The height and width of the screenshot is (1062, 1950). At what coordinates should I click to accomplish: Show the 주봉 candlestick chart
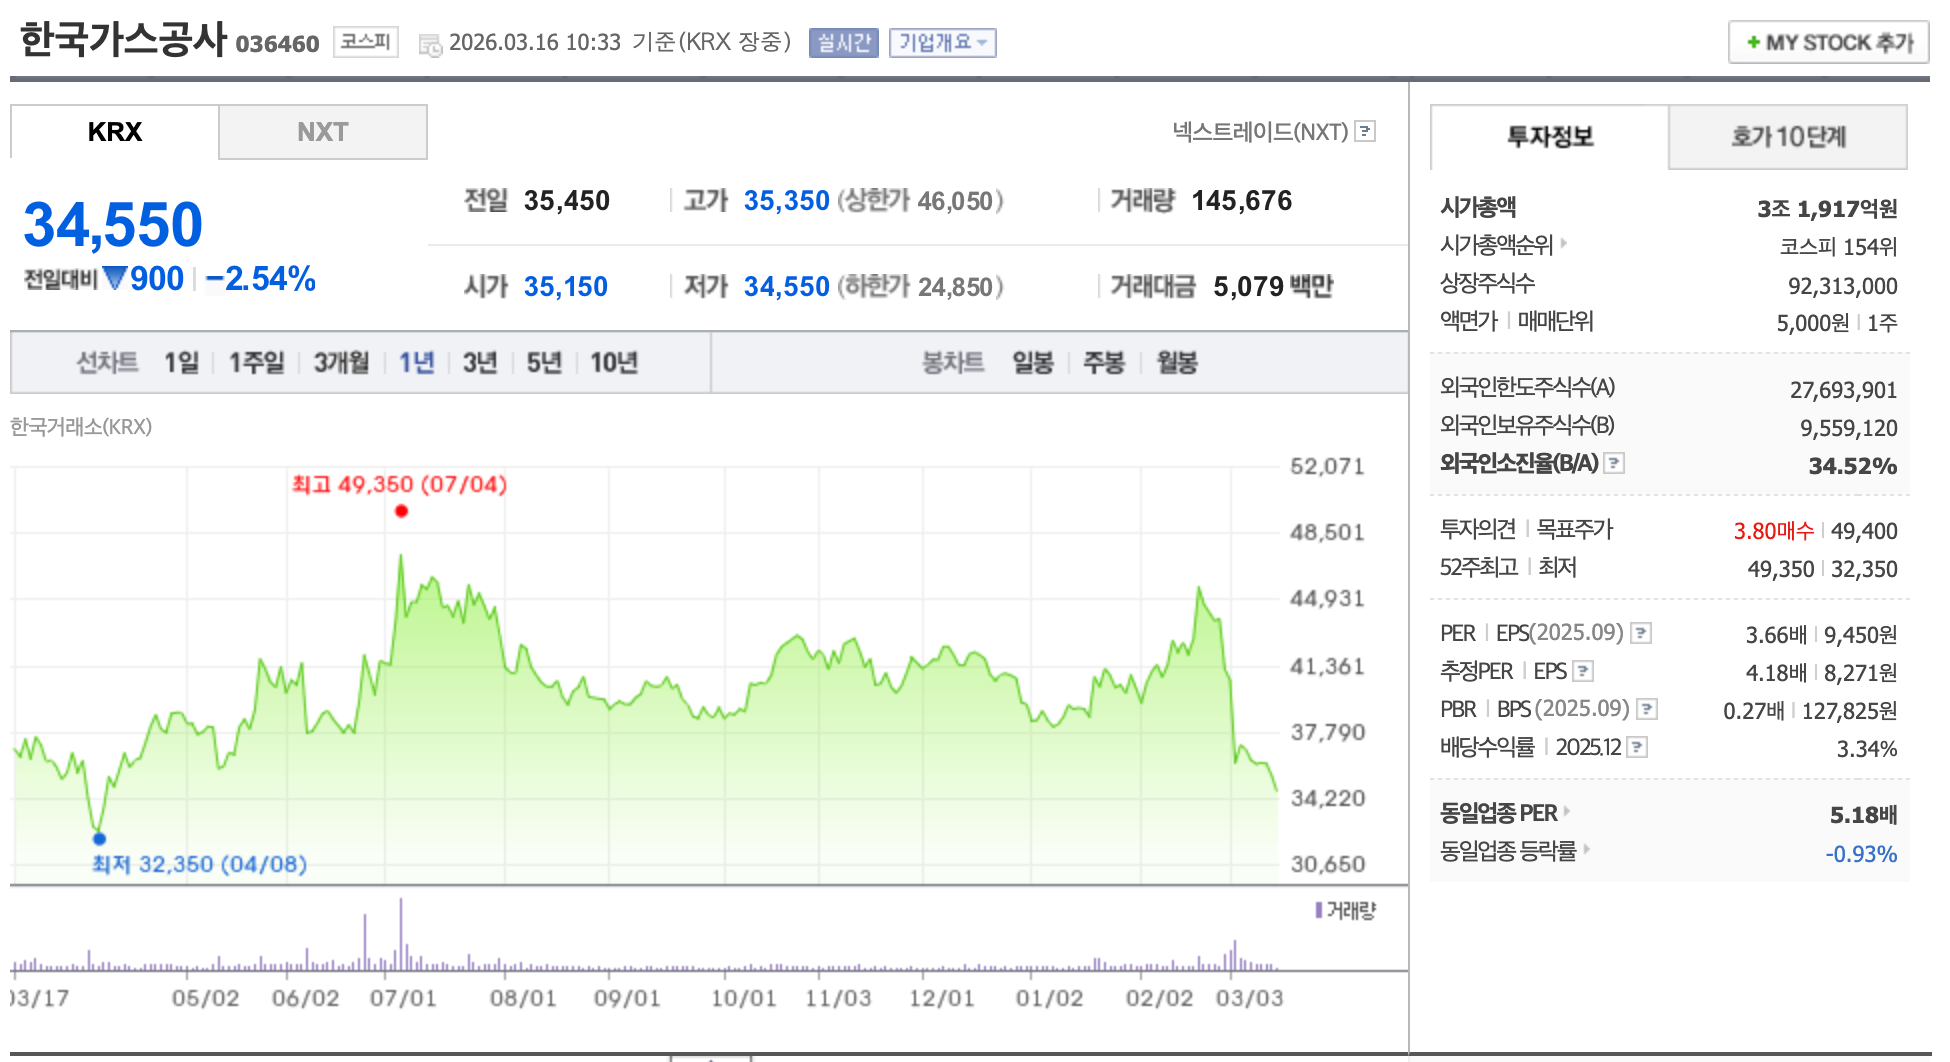tap(1104, 362)
